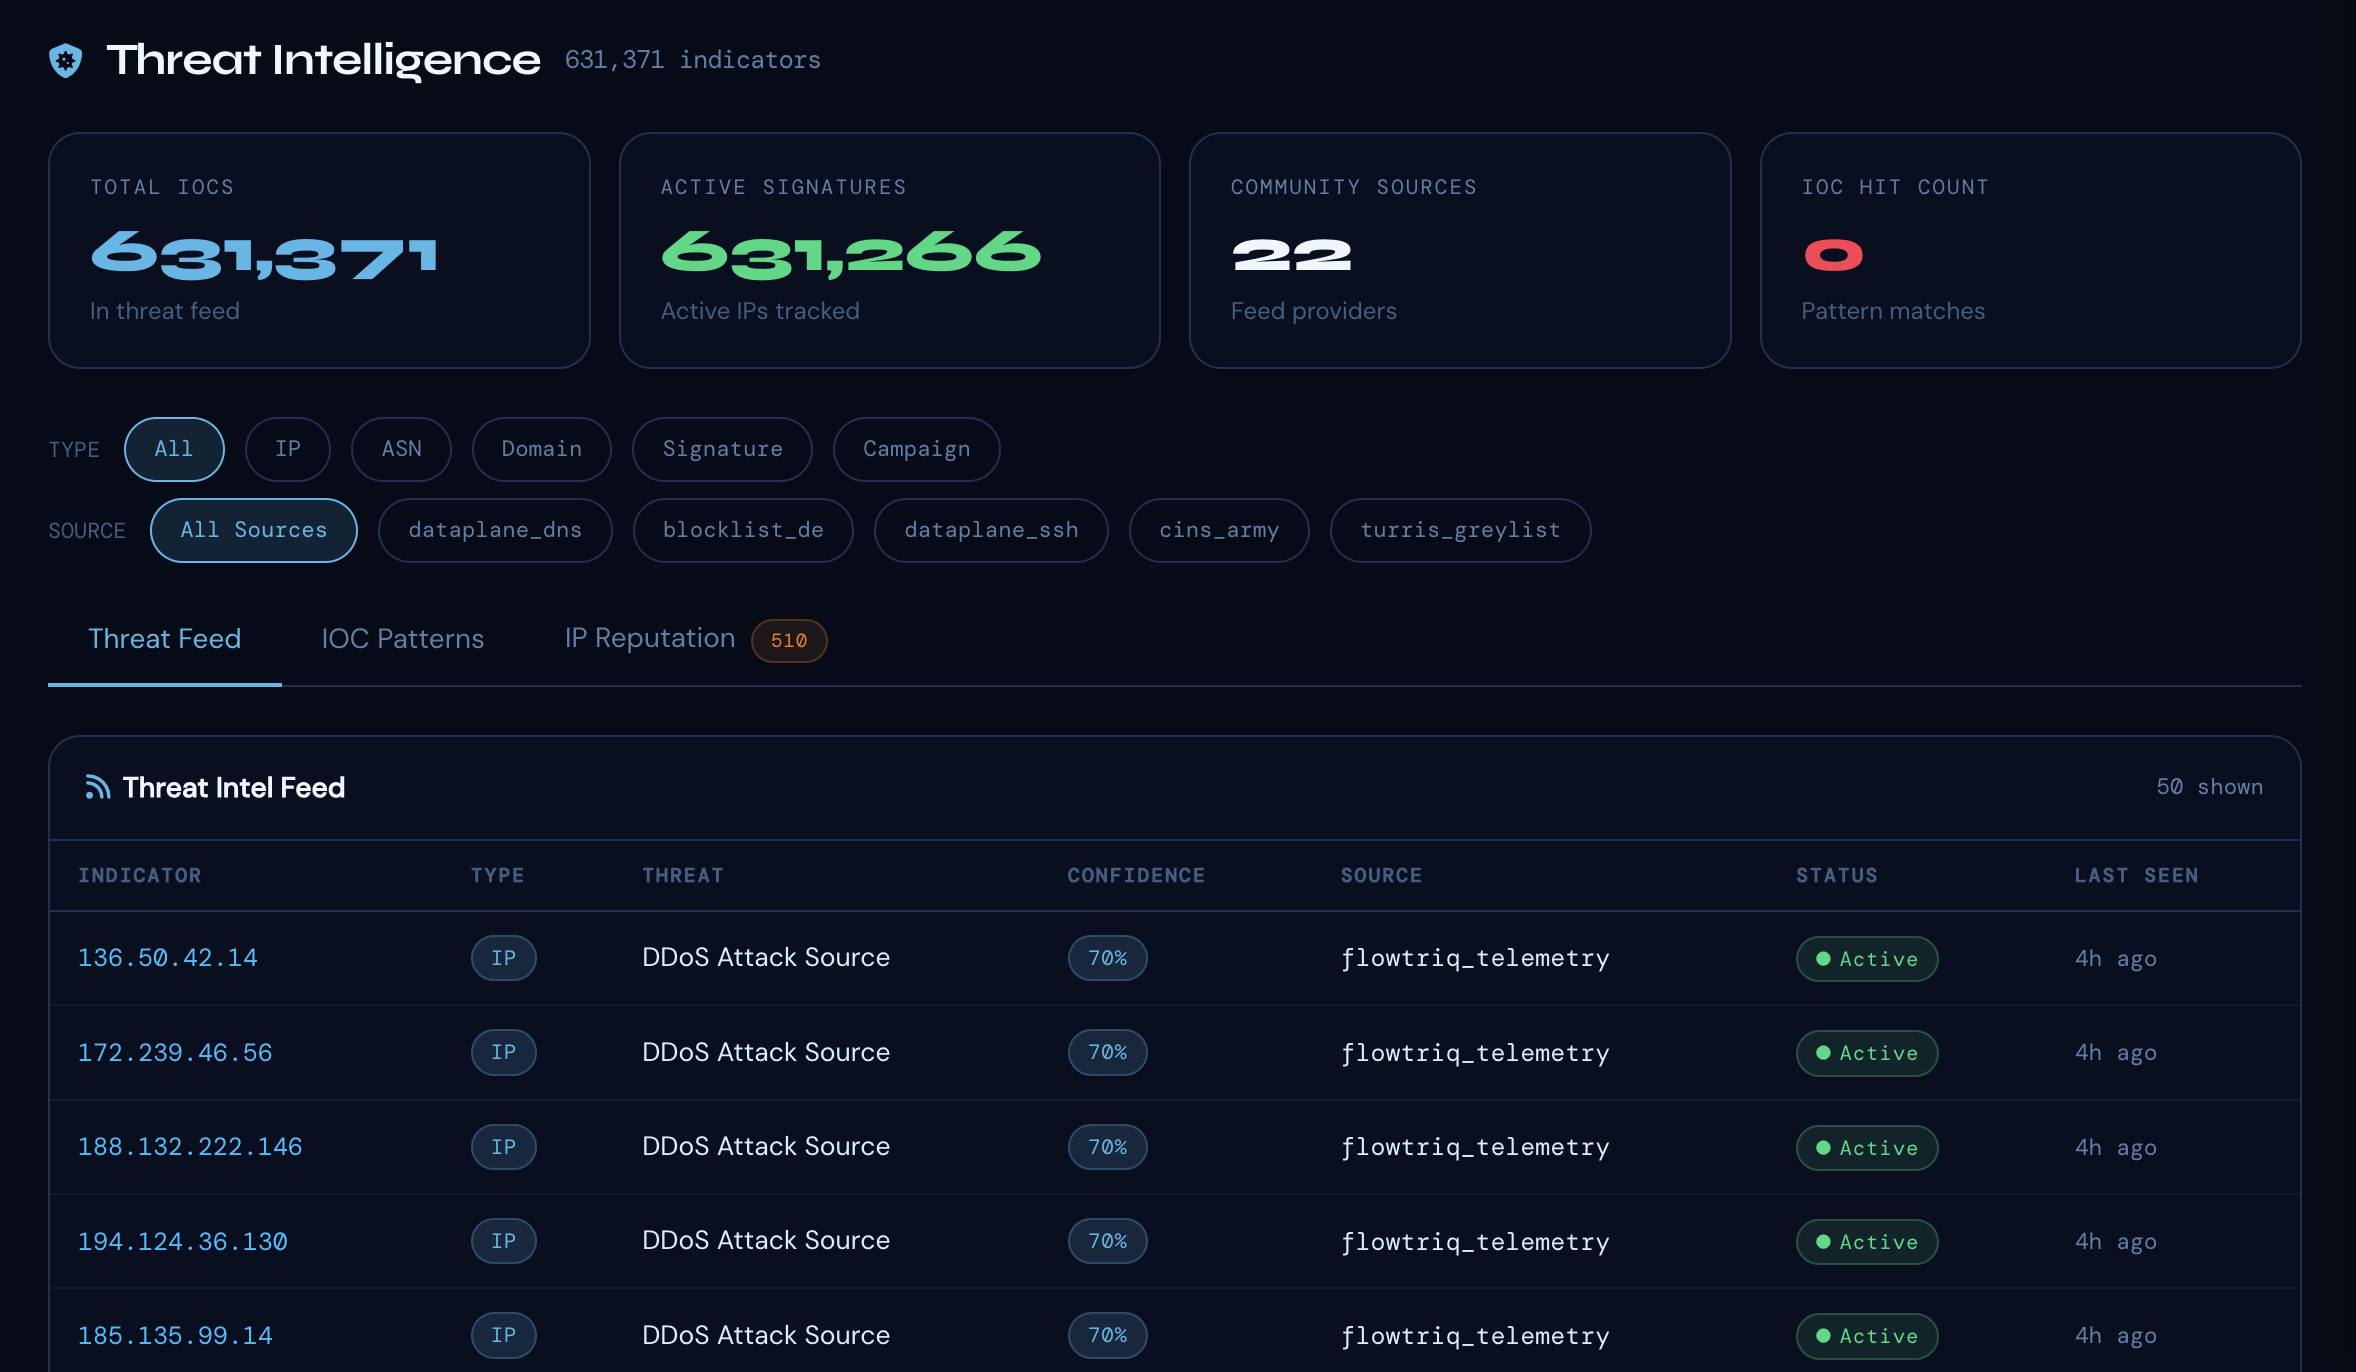The image size is (2356, 1372).
Task: Select the blocklist_de source chip
Action: tap(742, 530)
